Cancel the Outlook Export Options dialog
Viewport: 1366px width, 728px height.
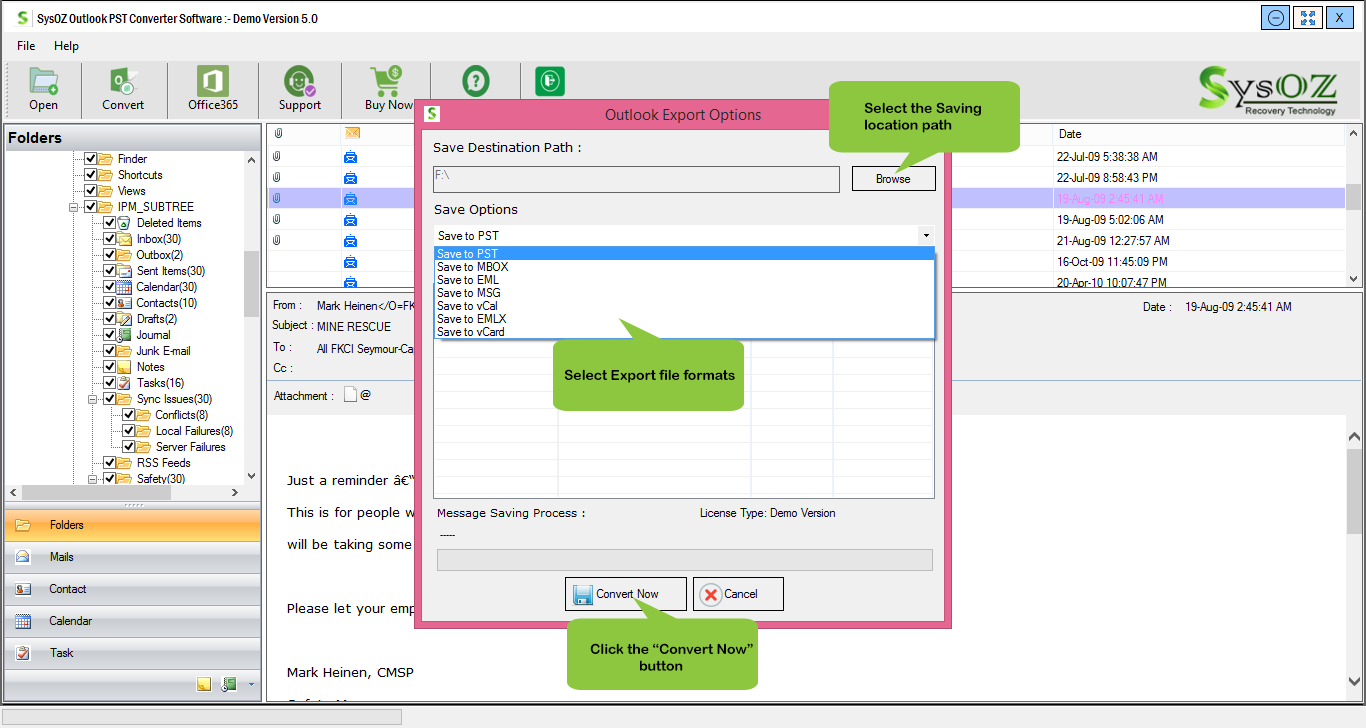[x=738, y=594]
